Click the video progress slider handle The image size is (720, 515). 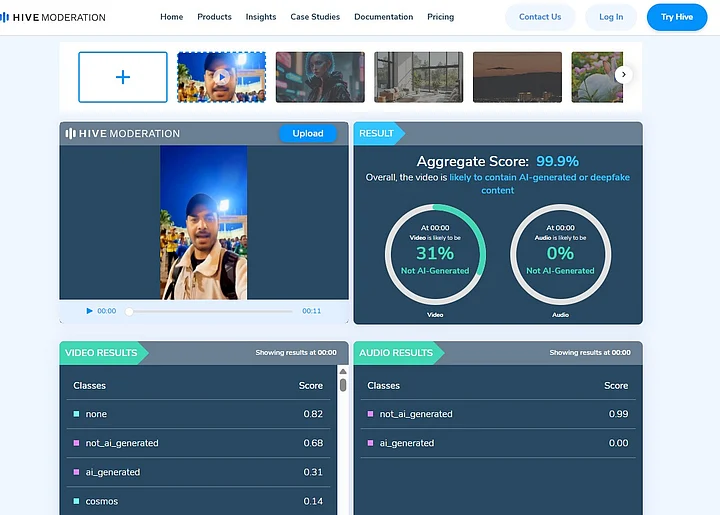click(129, 311)
